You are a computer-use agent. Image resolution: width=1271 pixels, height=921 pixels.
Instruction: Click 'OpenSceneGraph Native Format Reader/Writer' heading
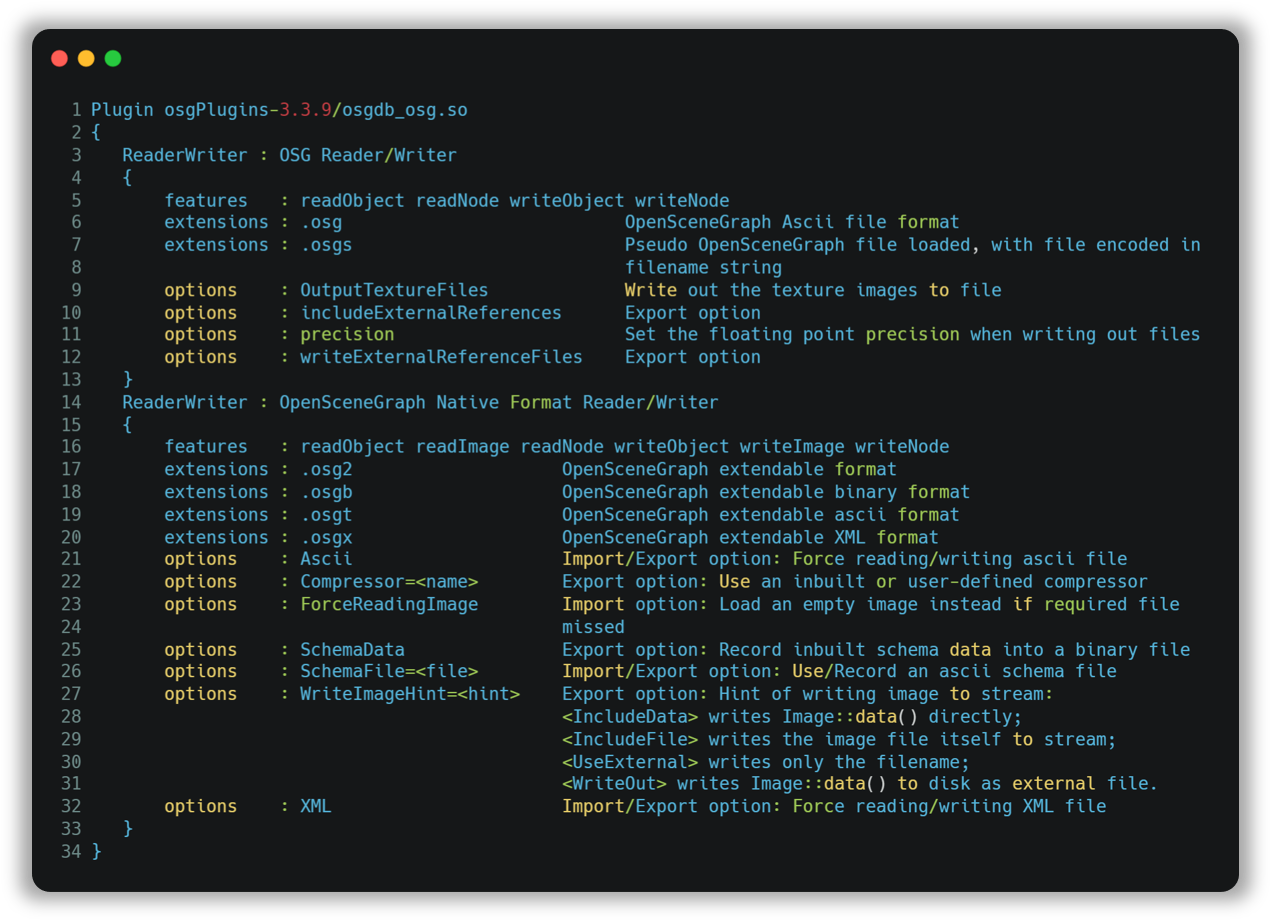coord(499,402)
